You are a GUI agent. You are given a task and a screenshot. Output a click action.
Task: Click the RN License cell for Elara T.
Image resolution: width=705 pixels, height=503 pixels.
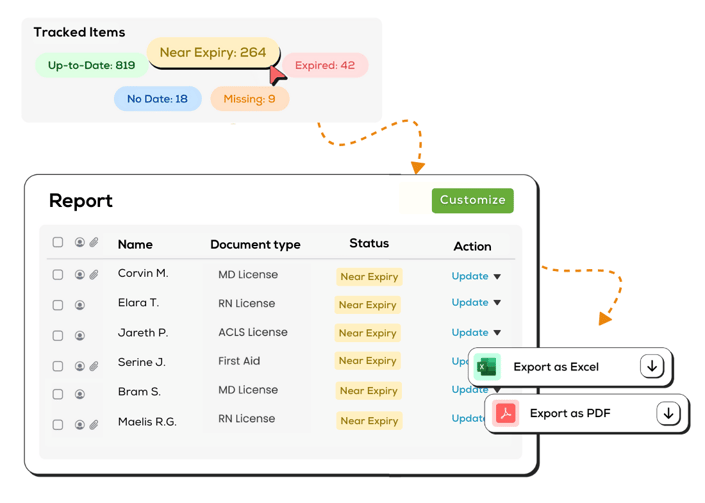(246, 303)
